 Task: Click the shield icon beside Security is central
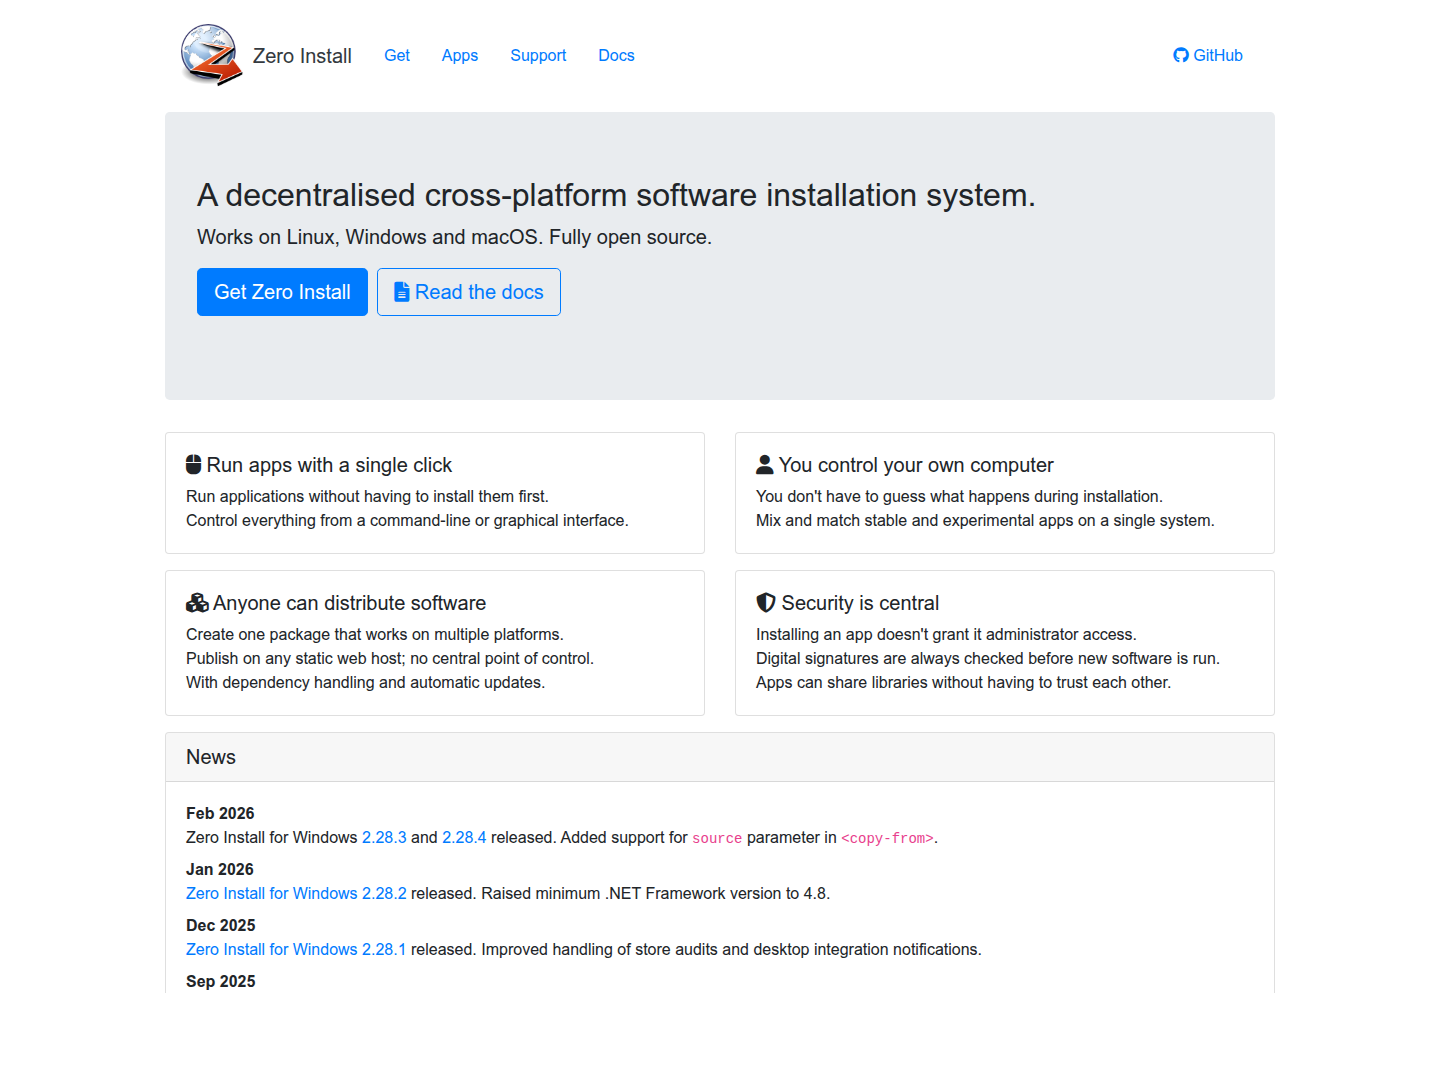coord(766,603)
